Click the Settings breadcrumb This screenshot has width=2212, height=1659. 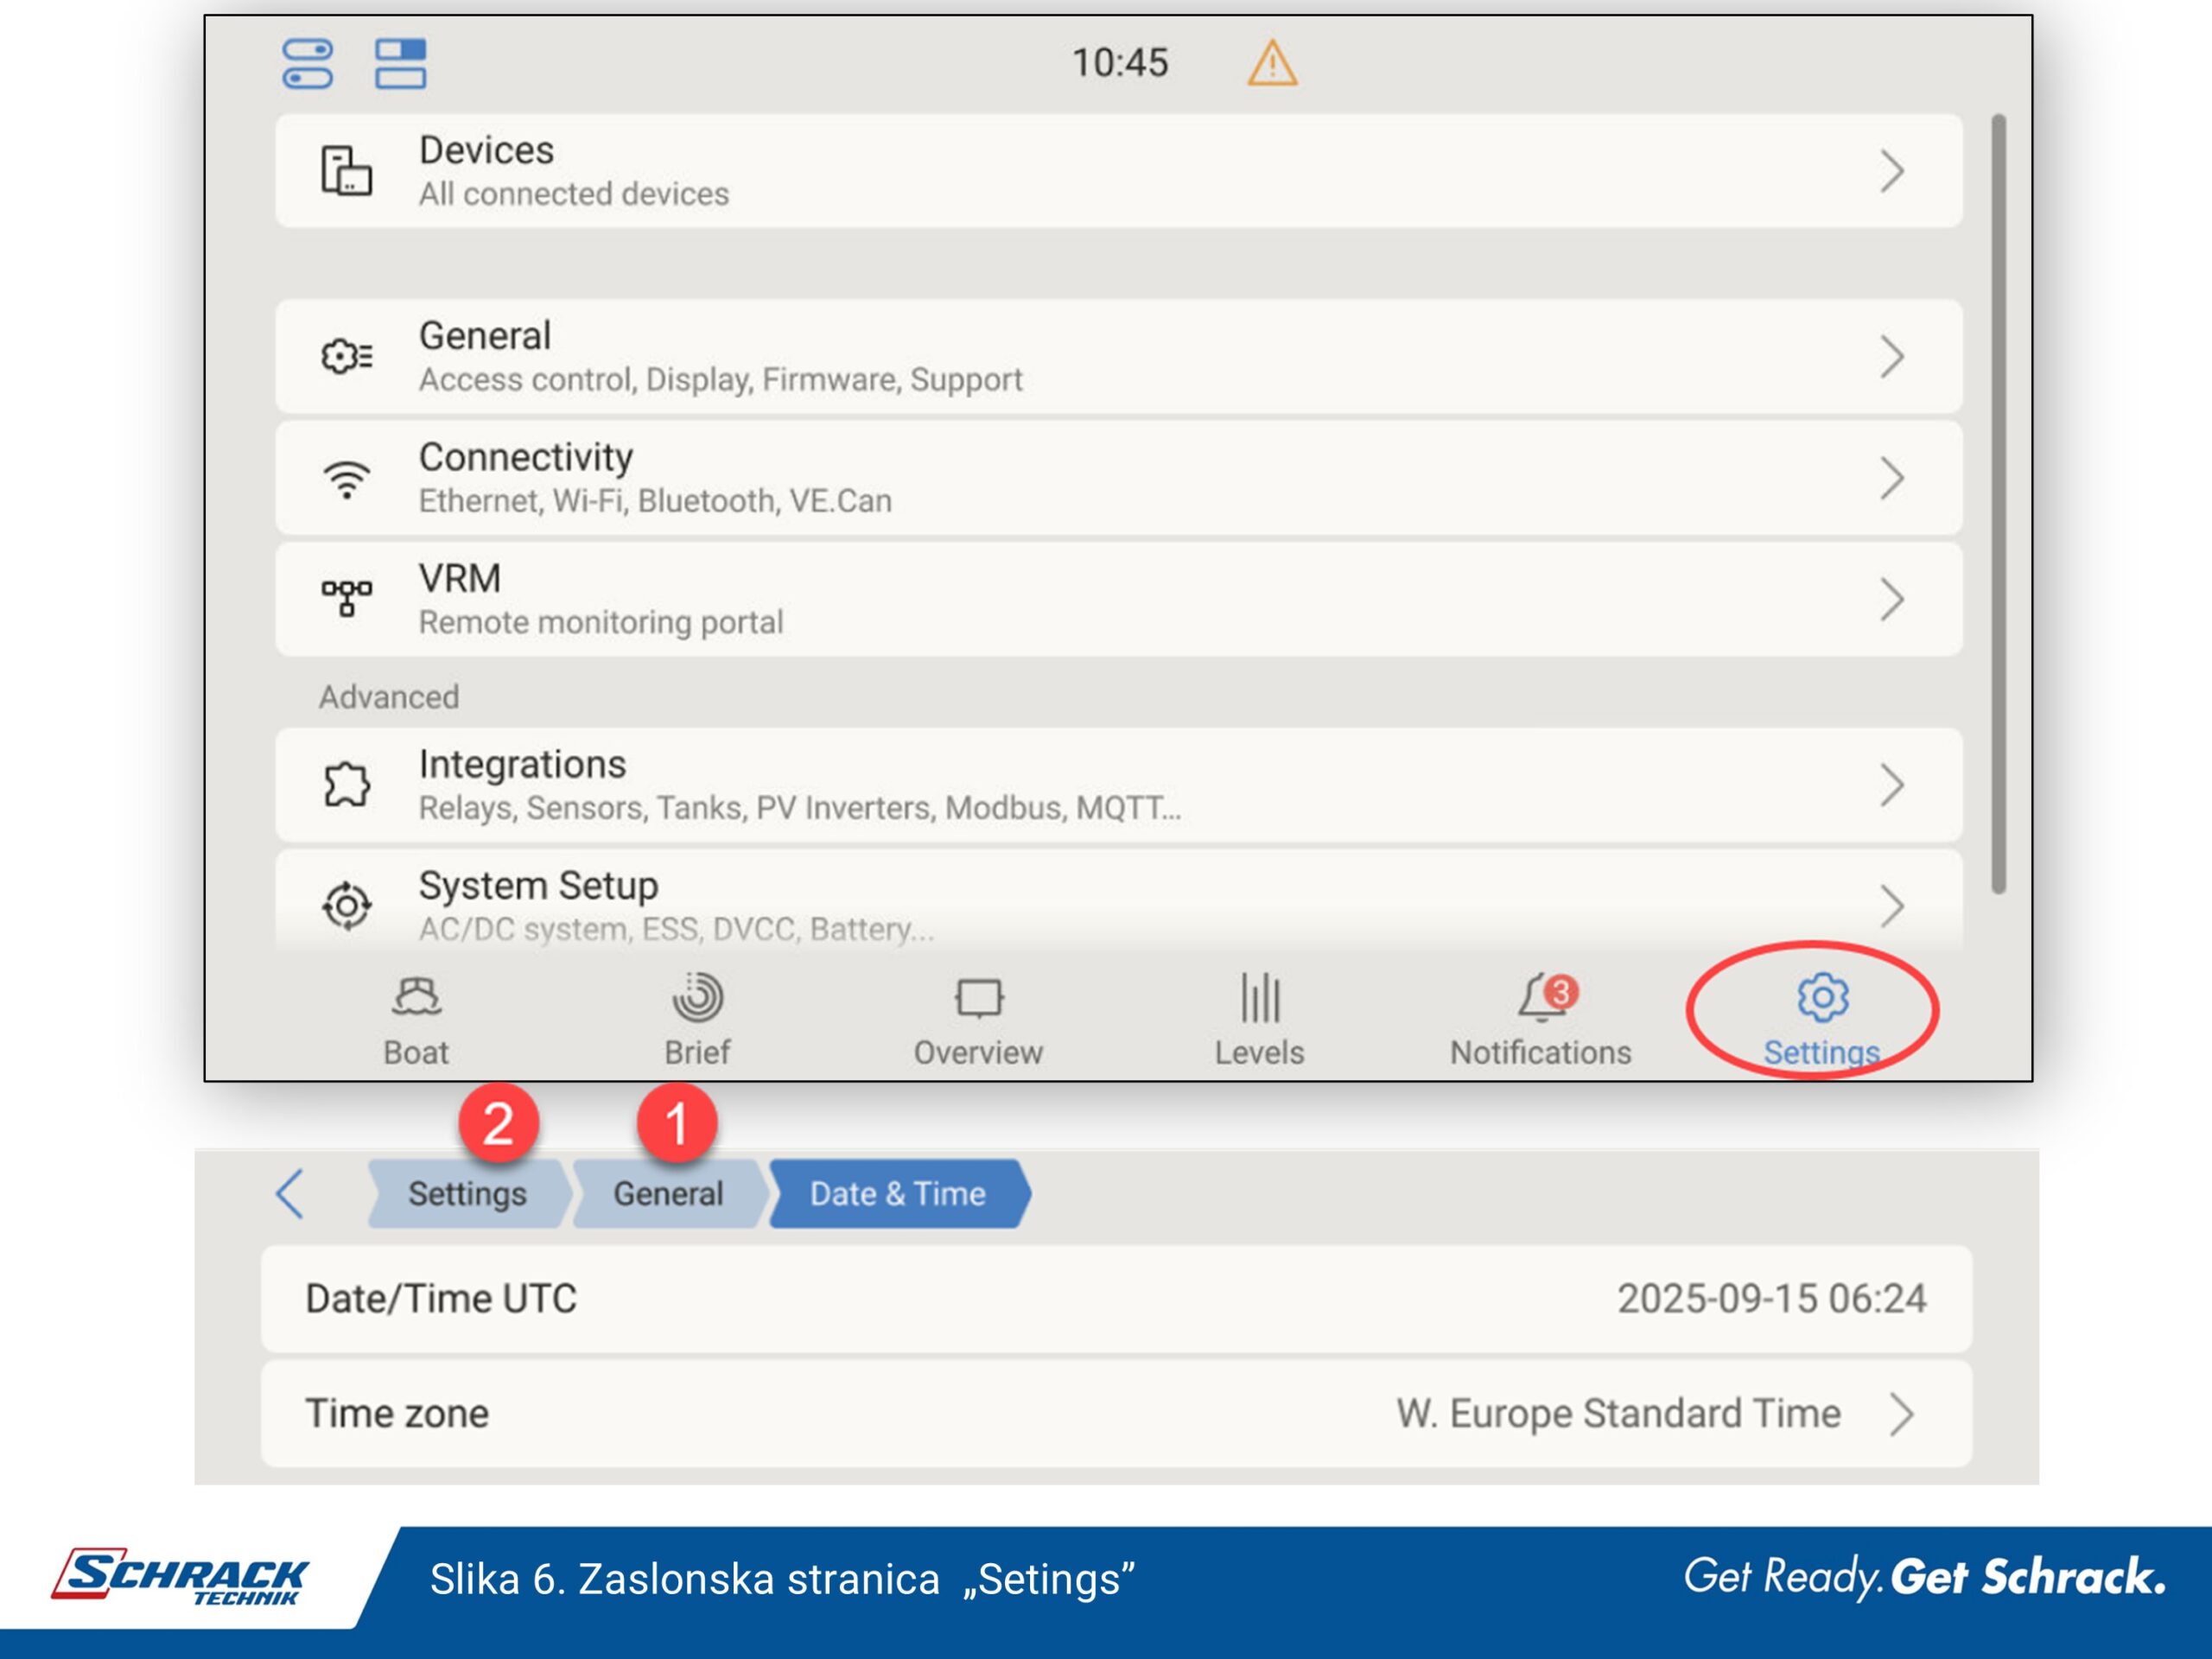pyautogui.click(x=467, y=1194)
